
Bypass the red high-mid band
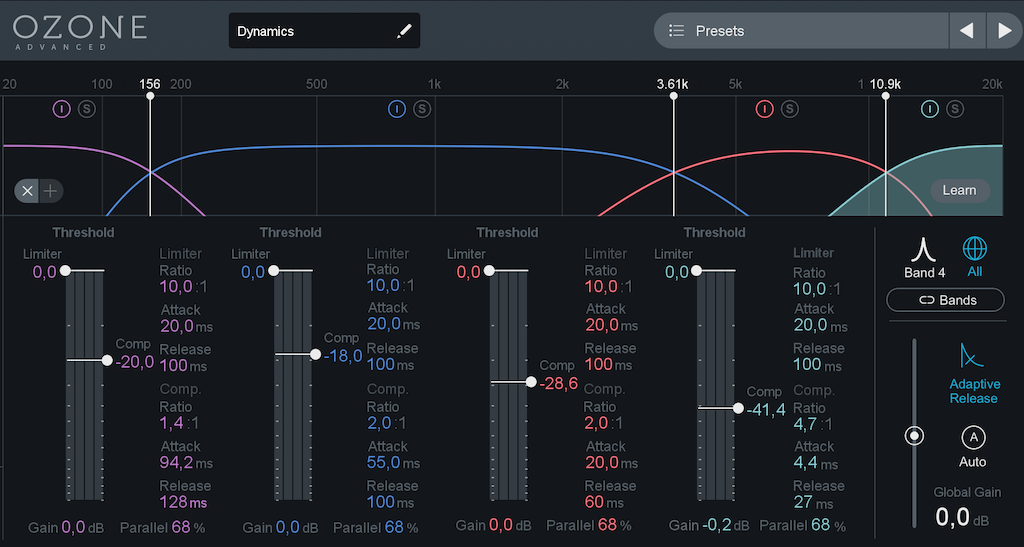pos(765,109)
